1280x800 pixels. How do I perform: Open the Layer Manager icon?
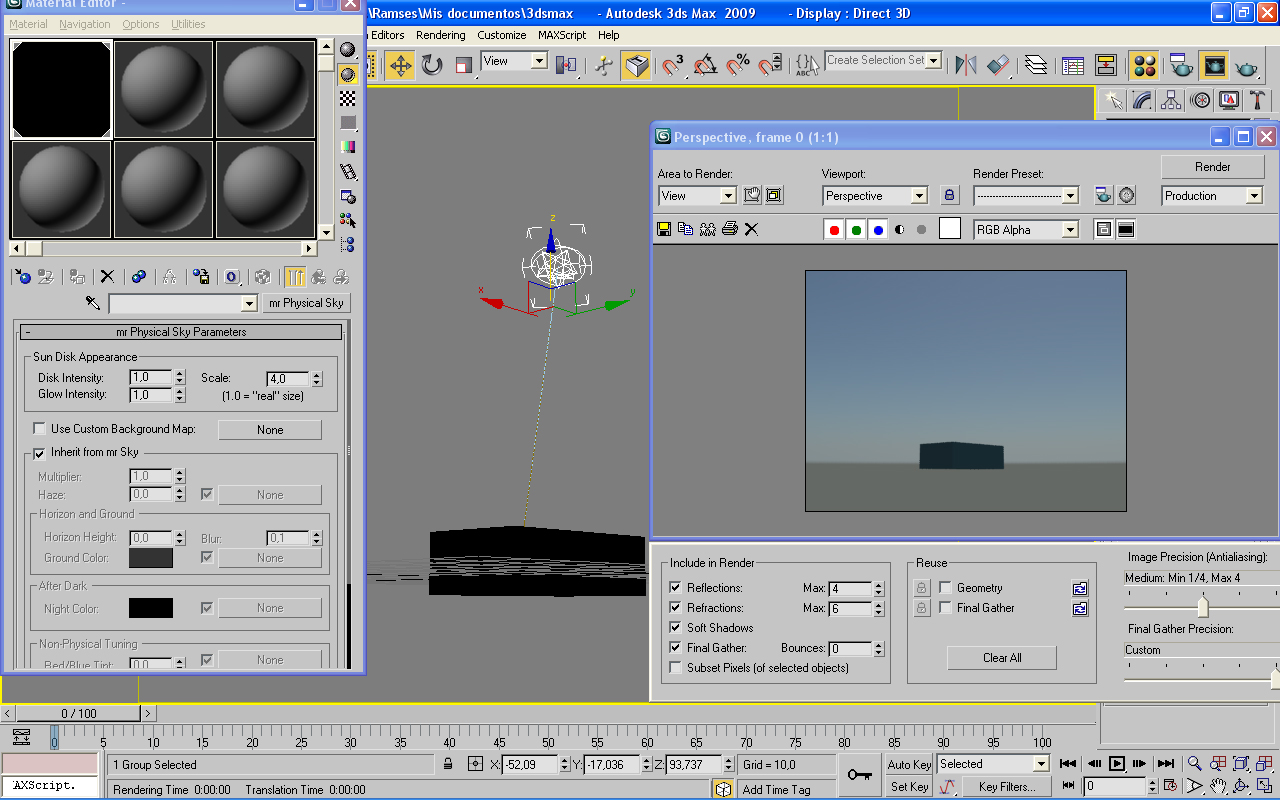coord(1036,66)
